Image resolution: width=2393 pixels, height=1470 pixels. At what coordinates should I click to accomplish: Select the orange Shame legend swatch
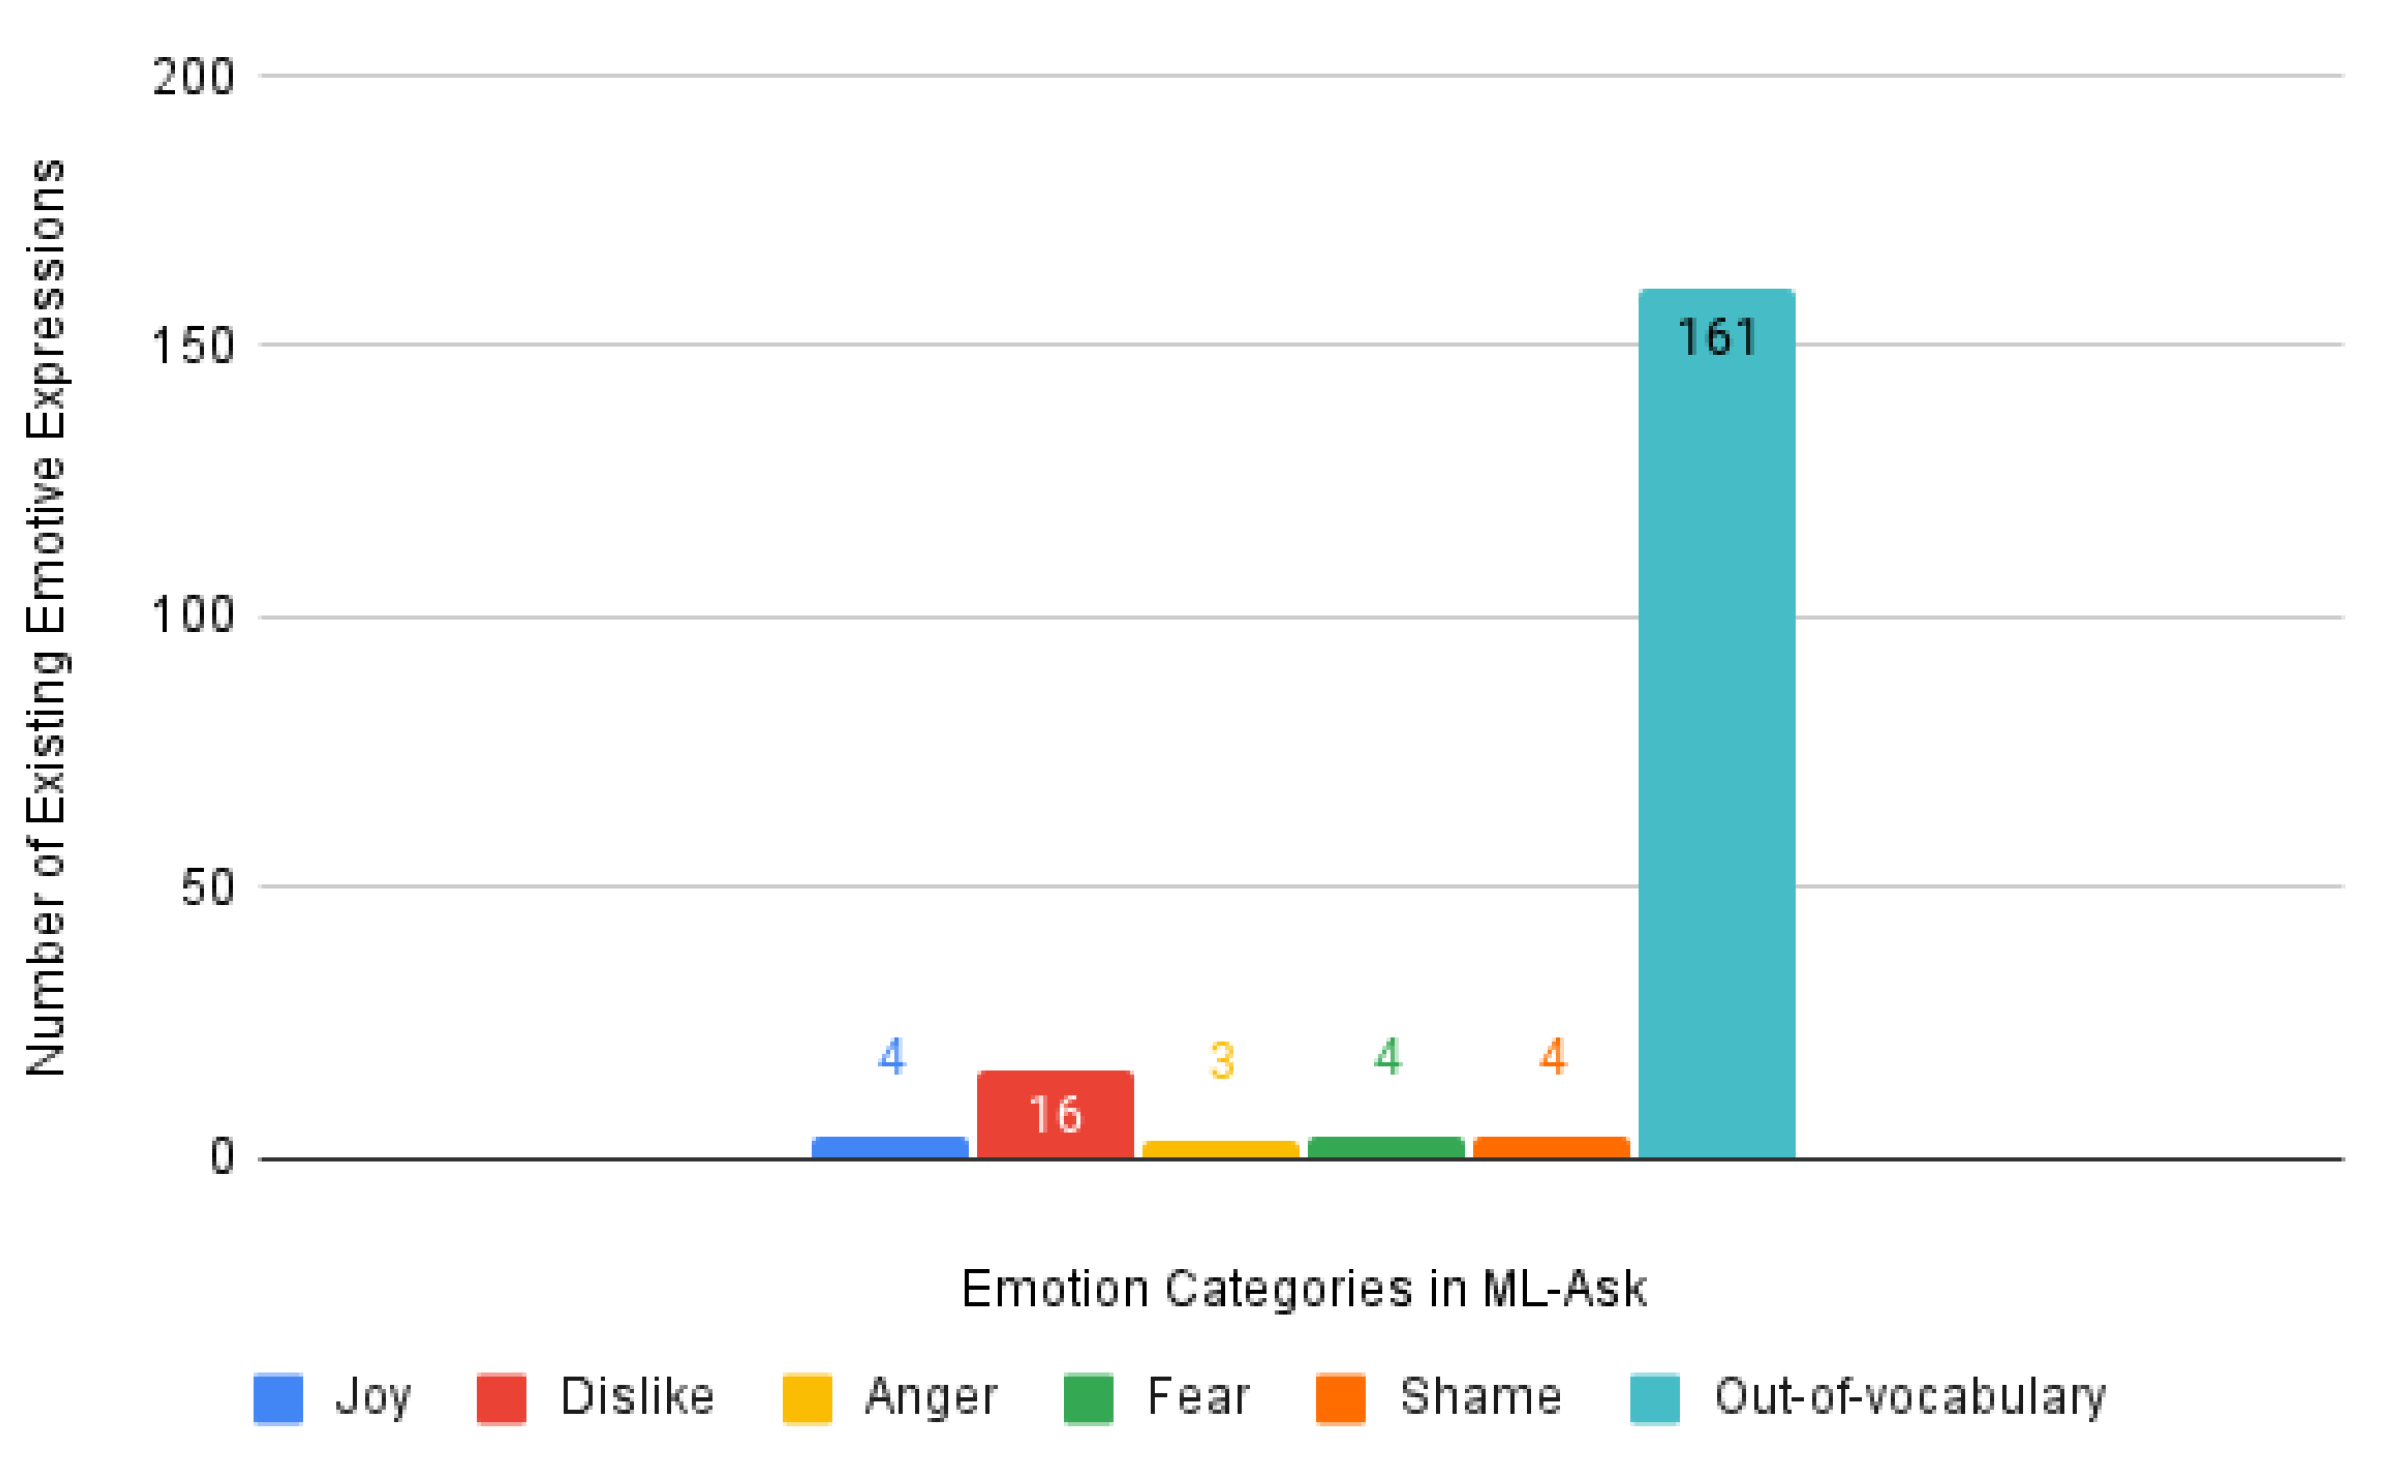1340,1398
